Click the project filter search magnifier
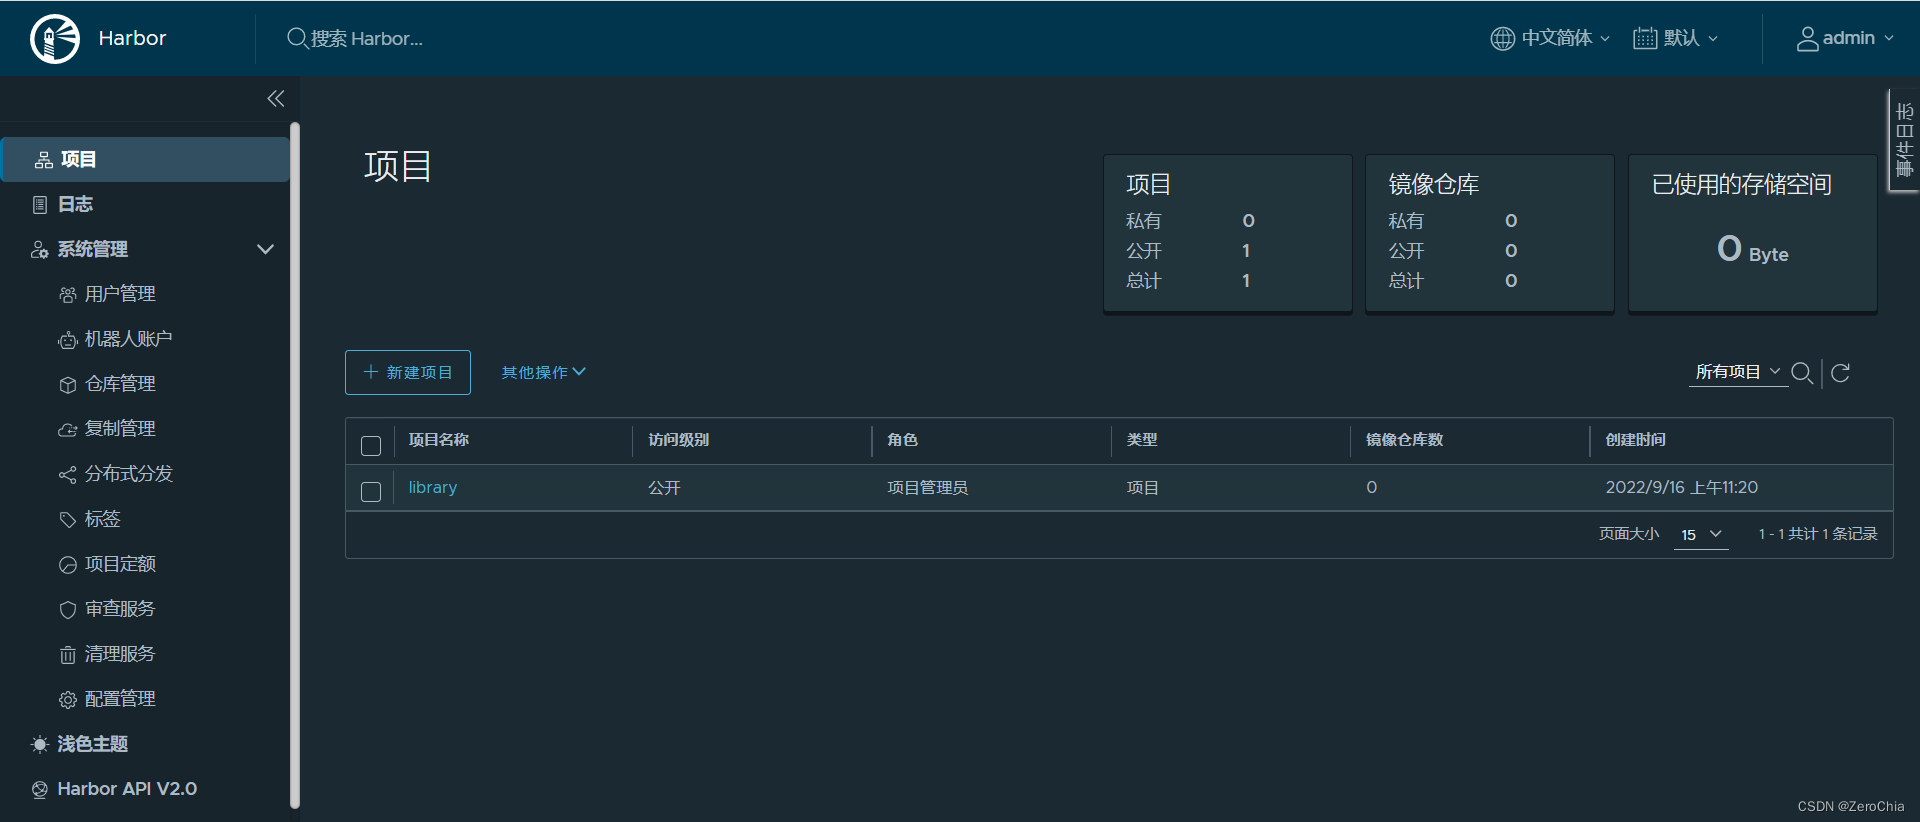 (x=1802, y=373)
